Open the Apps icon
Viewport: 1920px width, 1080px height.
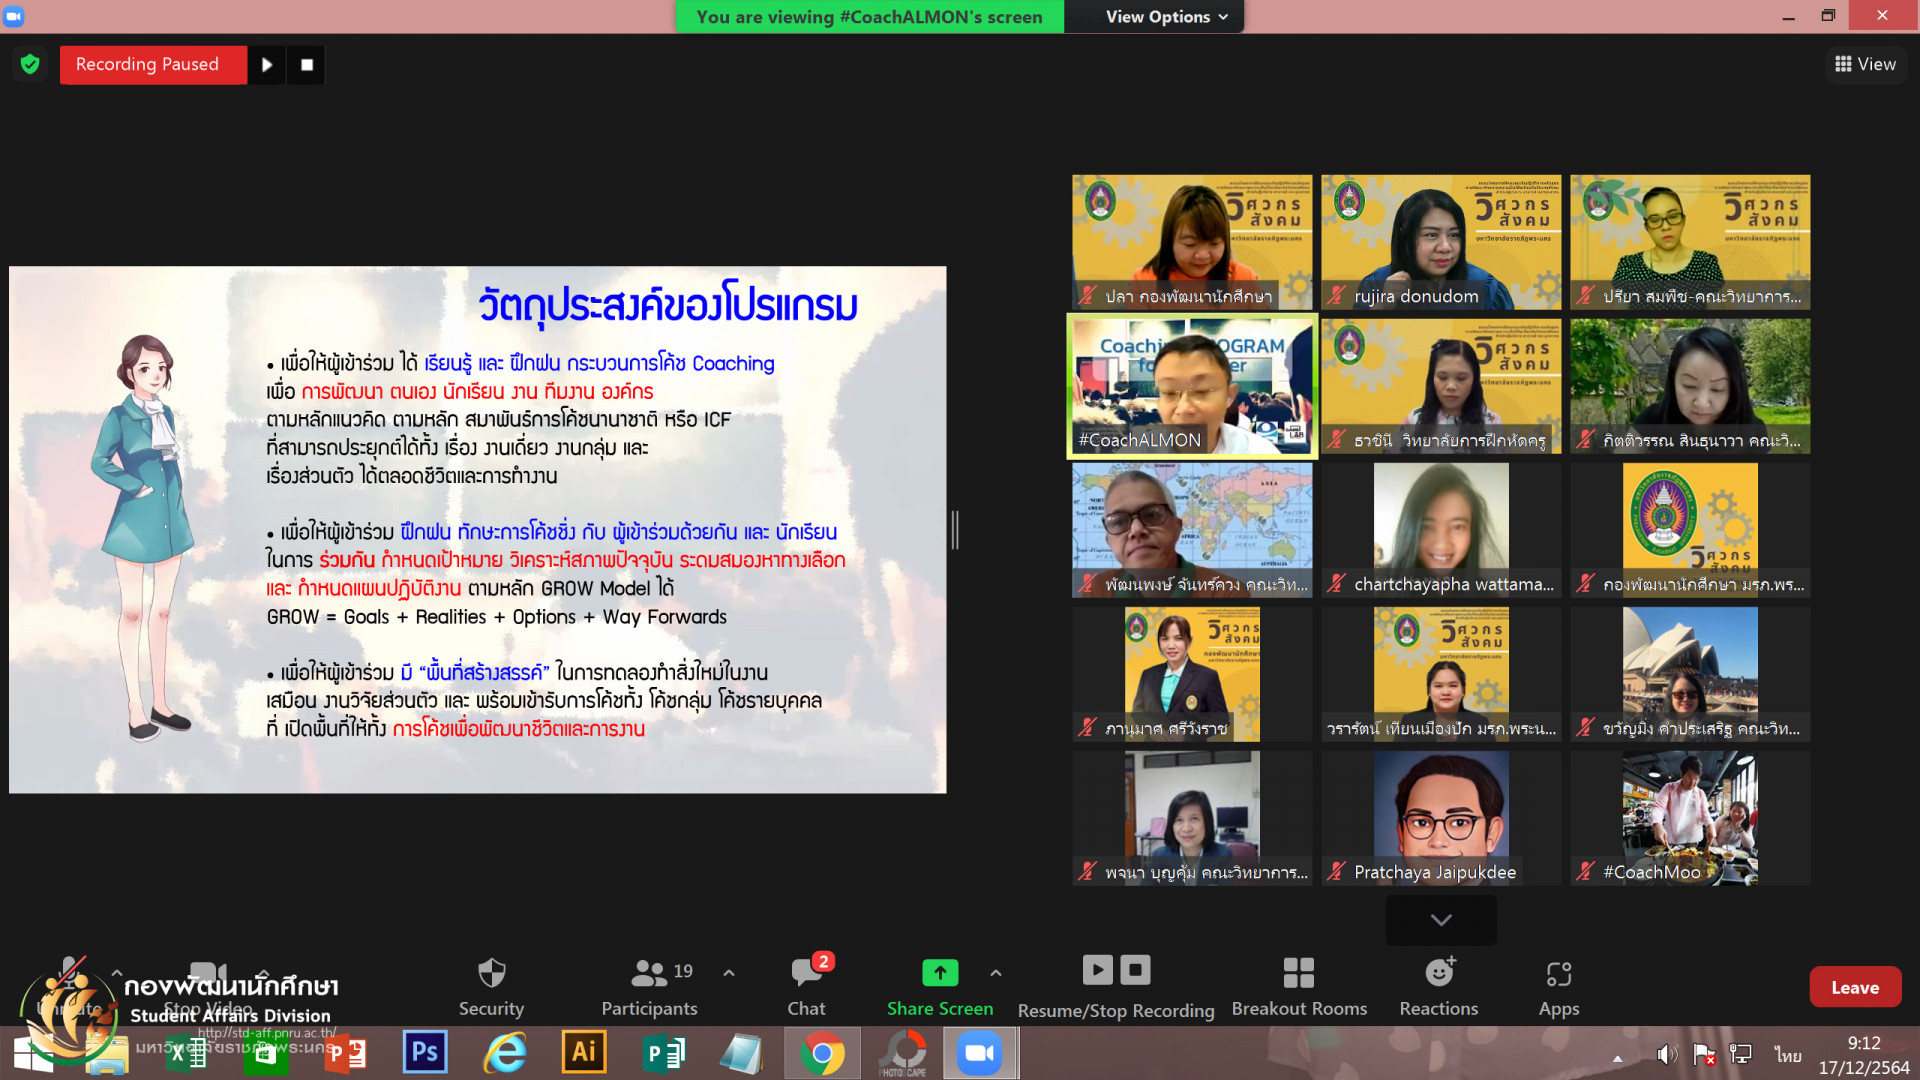[x=1558, y=987]
